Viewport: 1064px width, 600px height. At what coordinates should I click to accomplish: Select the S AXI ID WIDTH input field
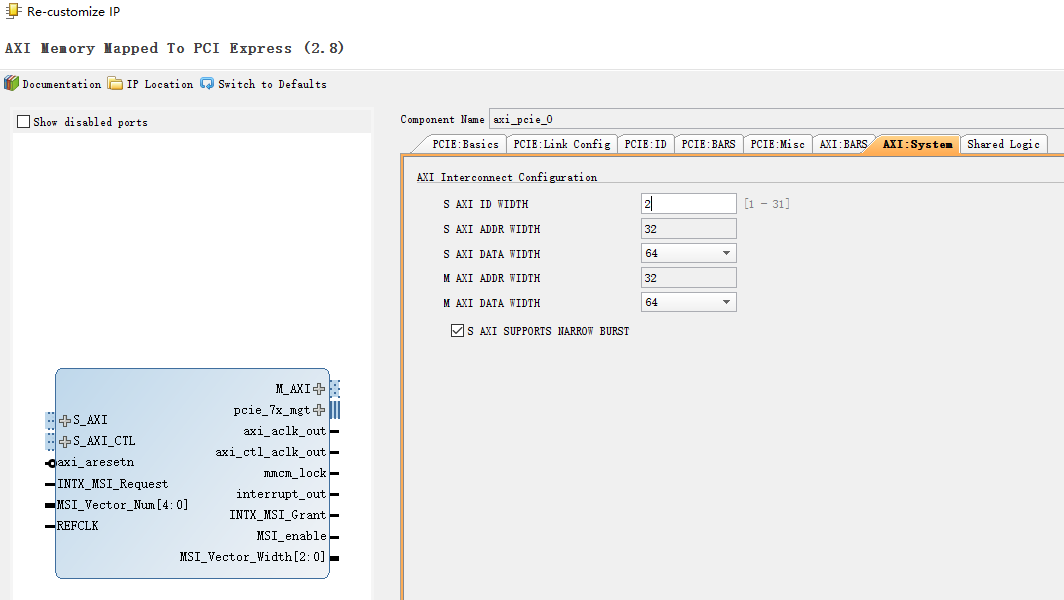pos(688,203)
